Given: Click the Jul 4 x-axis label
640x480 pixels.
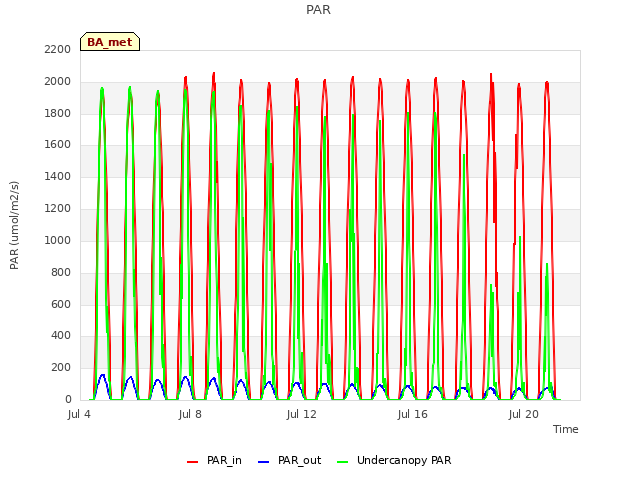Looking at the screenshot, I should 79,414.
